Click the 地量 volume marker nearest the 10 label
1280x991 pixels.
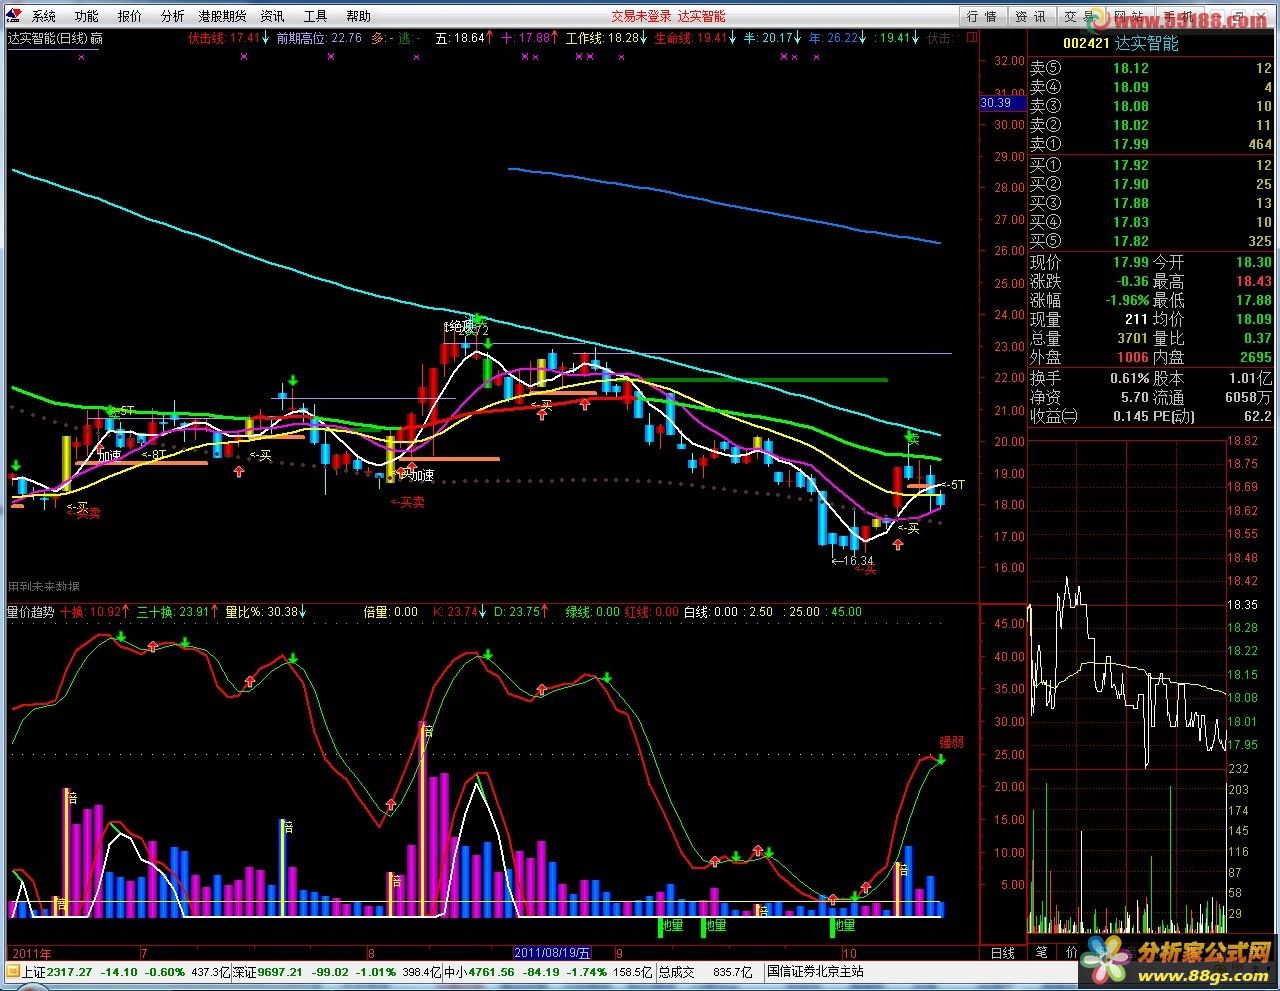[x=845, y=926]
